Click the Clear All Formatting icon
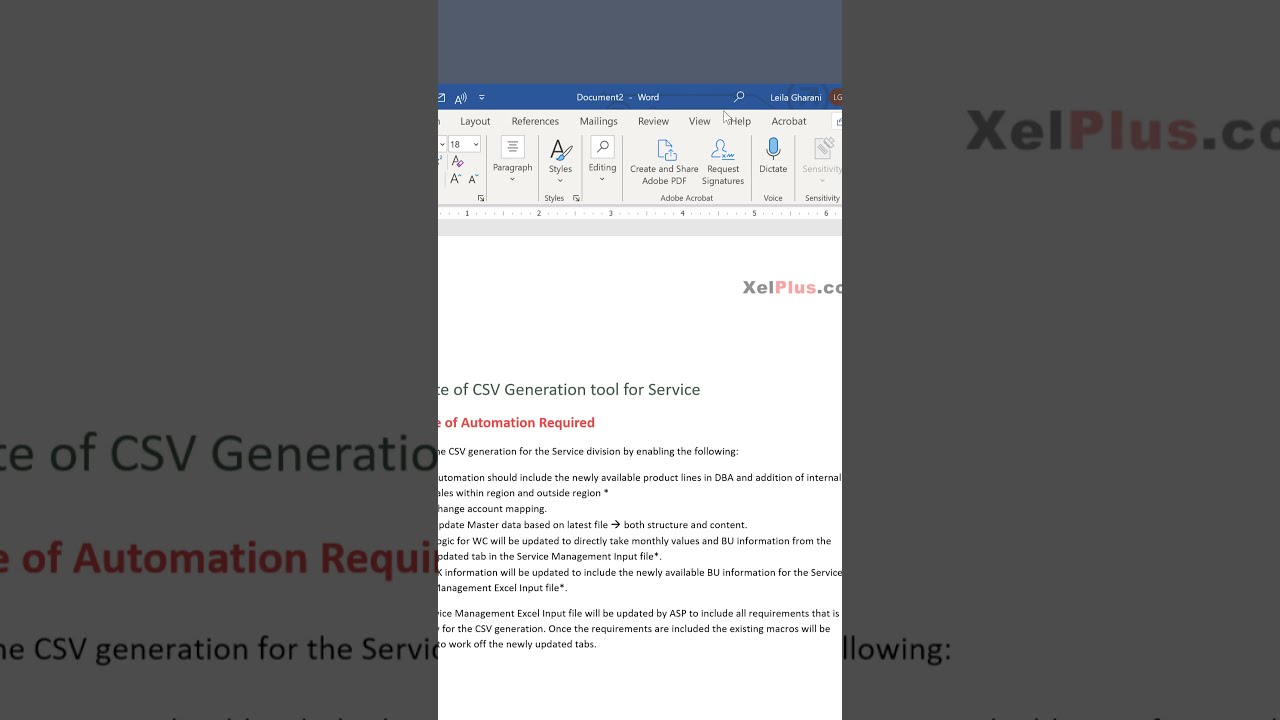The height and width of the screenshot is (720, 1280). (457, 162)
